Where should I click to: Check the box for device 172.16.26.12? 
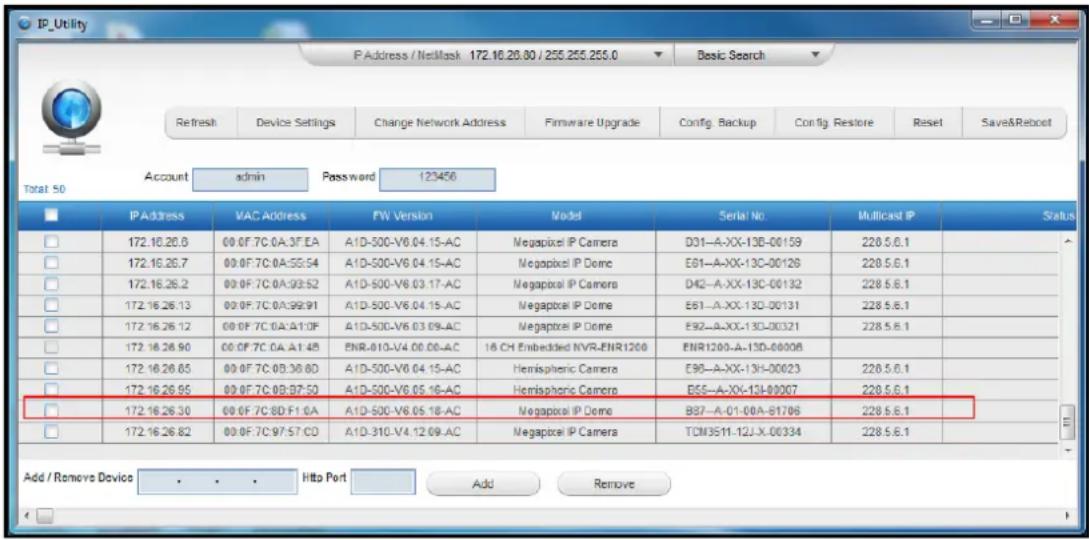click(x=52, y=325)
